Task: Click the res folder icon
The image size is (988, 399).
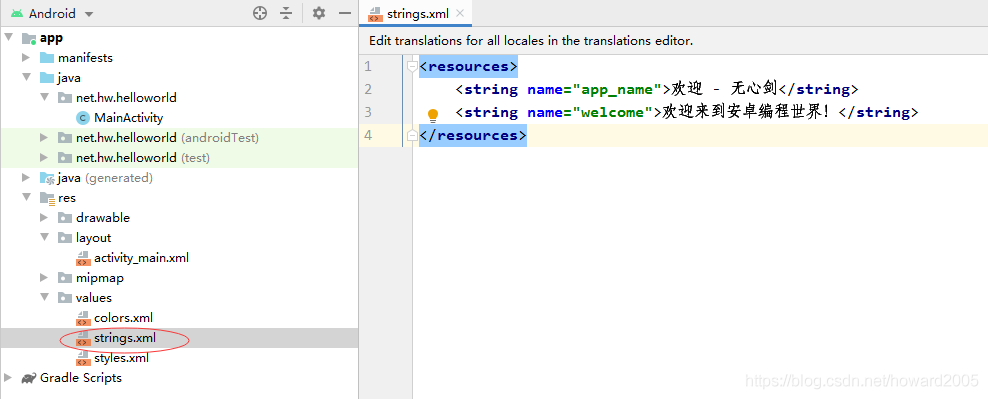Action: (47, 198)
